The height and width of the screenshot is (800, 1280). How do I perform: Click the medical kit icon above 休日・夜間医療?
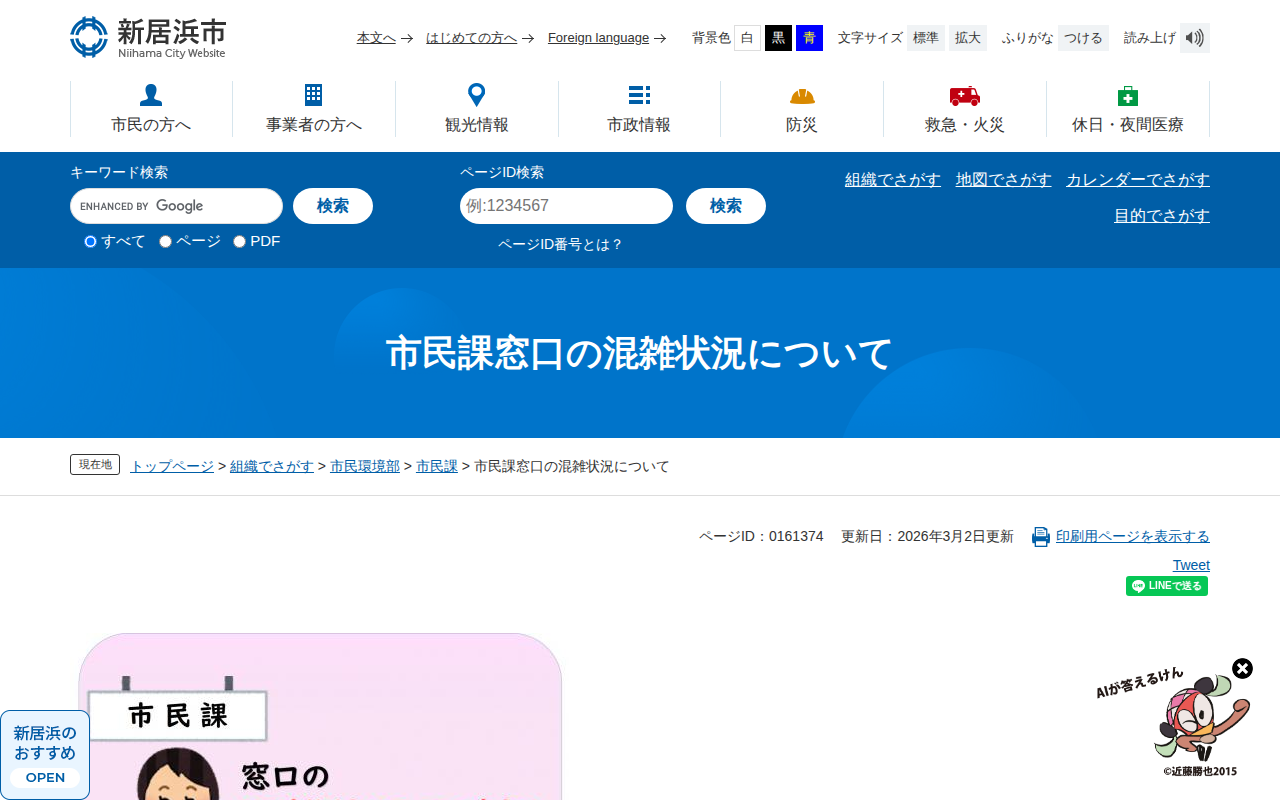click(1128, 95)
